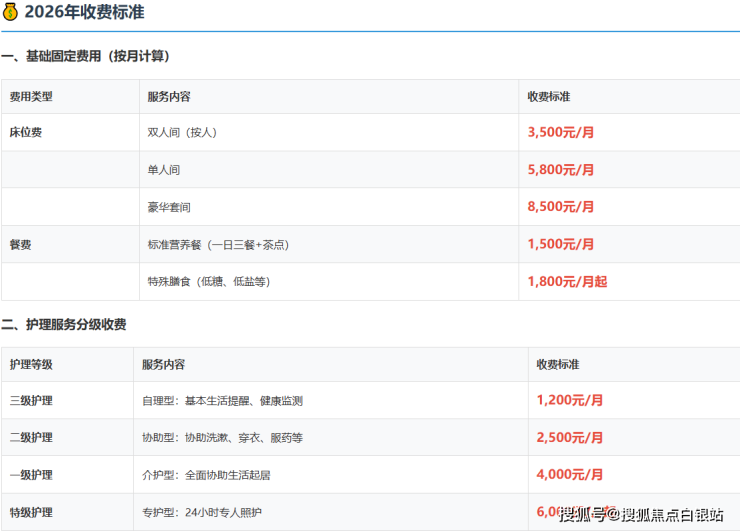Click the 2,500元/月 price for 二级护理
This screenshot has height=531, width=740.
pyautogui.click(x=569, y=437)
